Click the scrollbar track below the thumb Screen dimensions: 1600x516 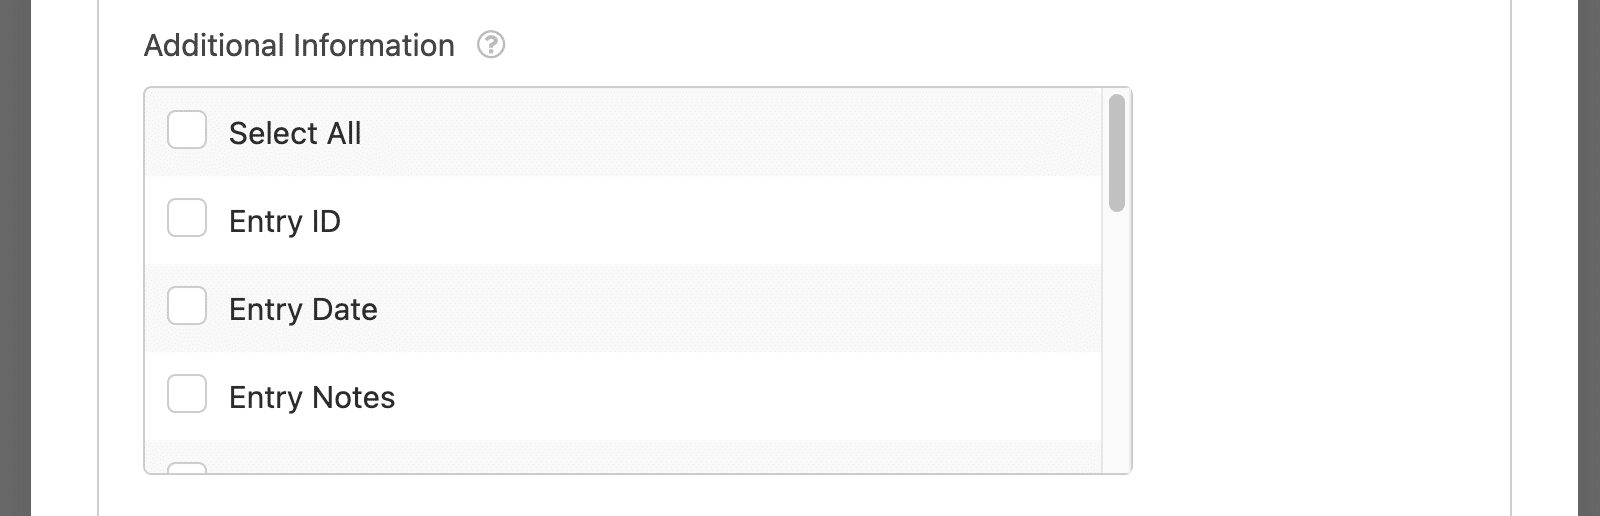pos(1117,340)
